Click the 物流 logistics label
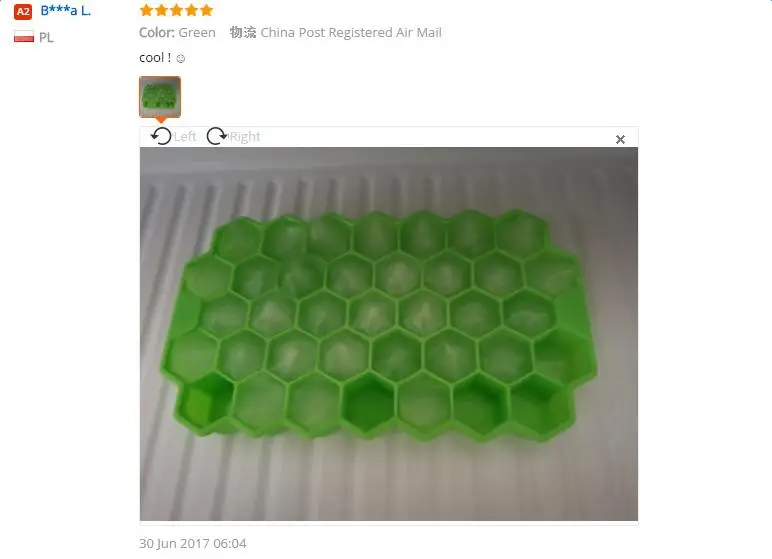Image resolution: width=772 pixels, height=559 pixels. 243,33
